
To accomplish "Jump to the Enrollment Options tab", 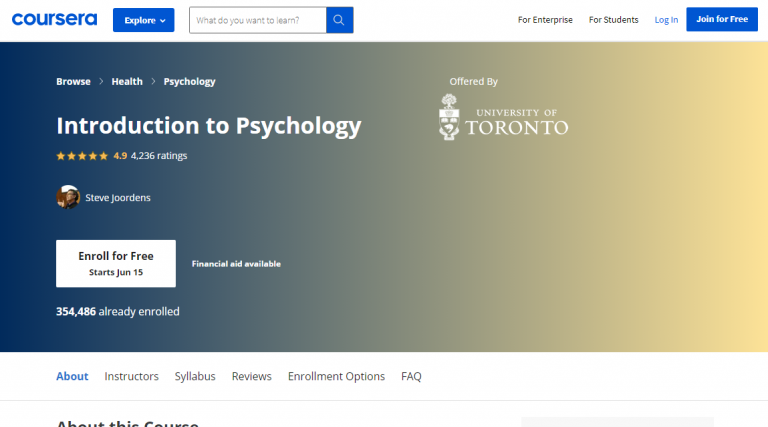I will point(336,377).
